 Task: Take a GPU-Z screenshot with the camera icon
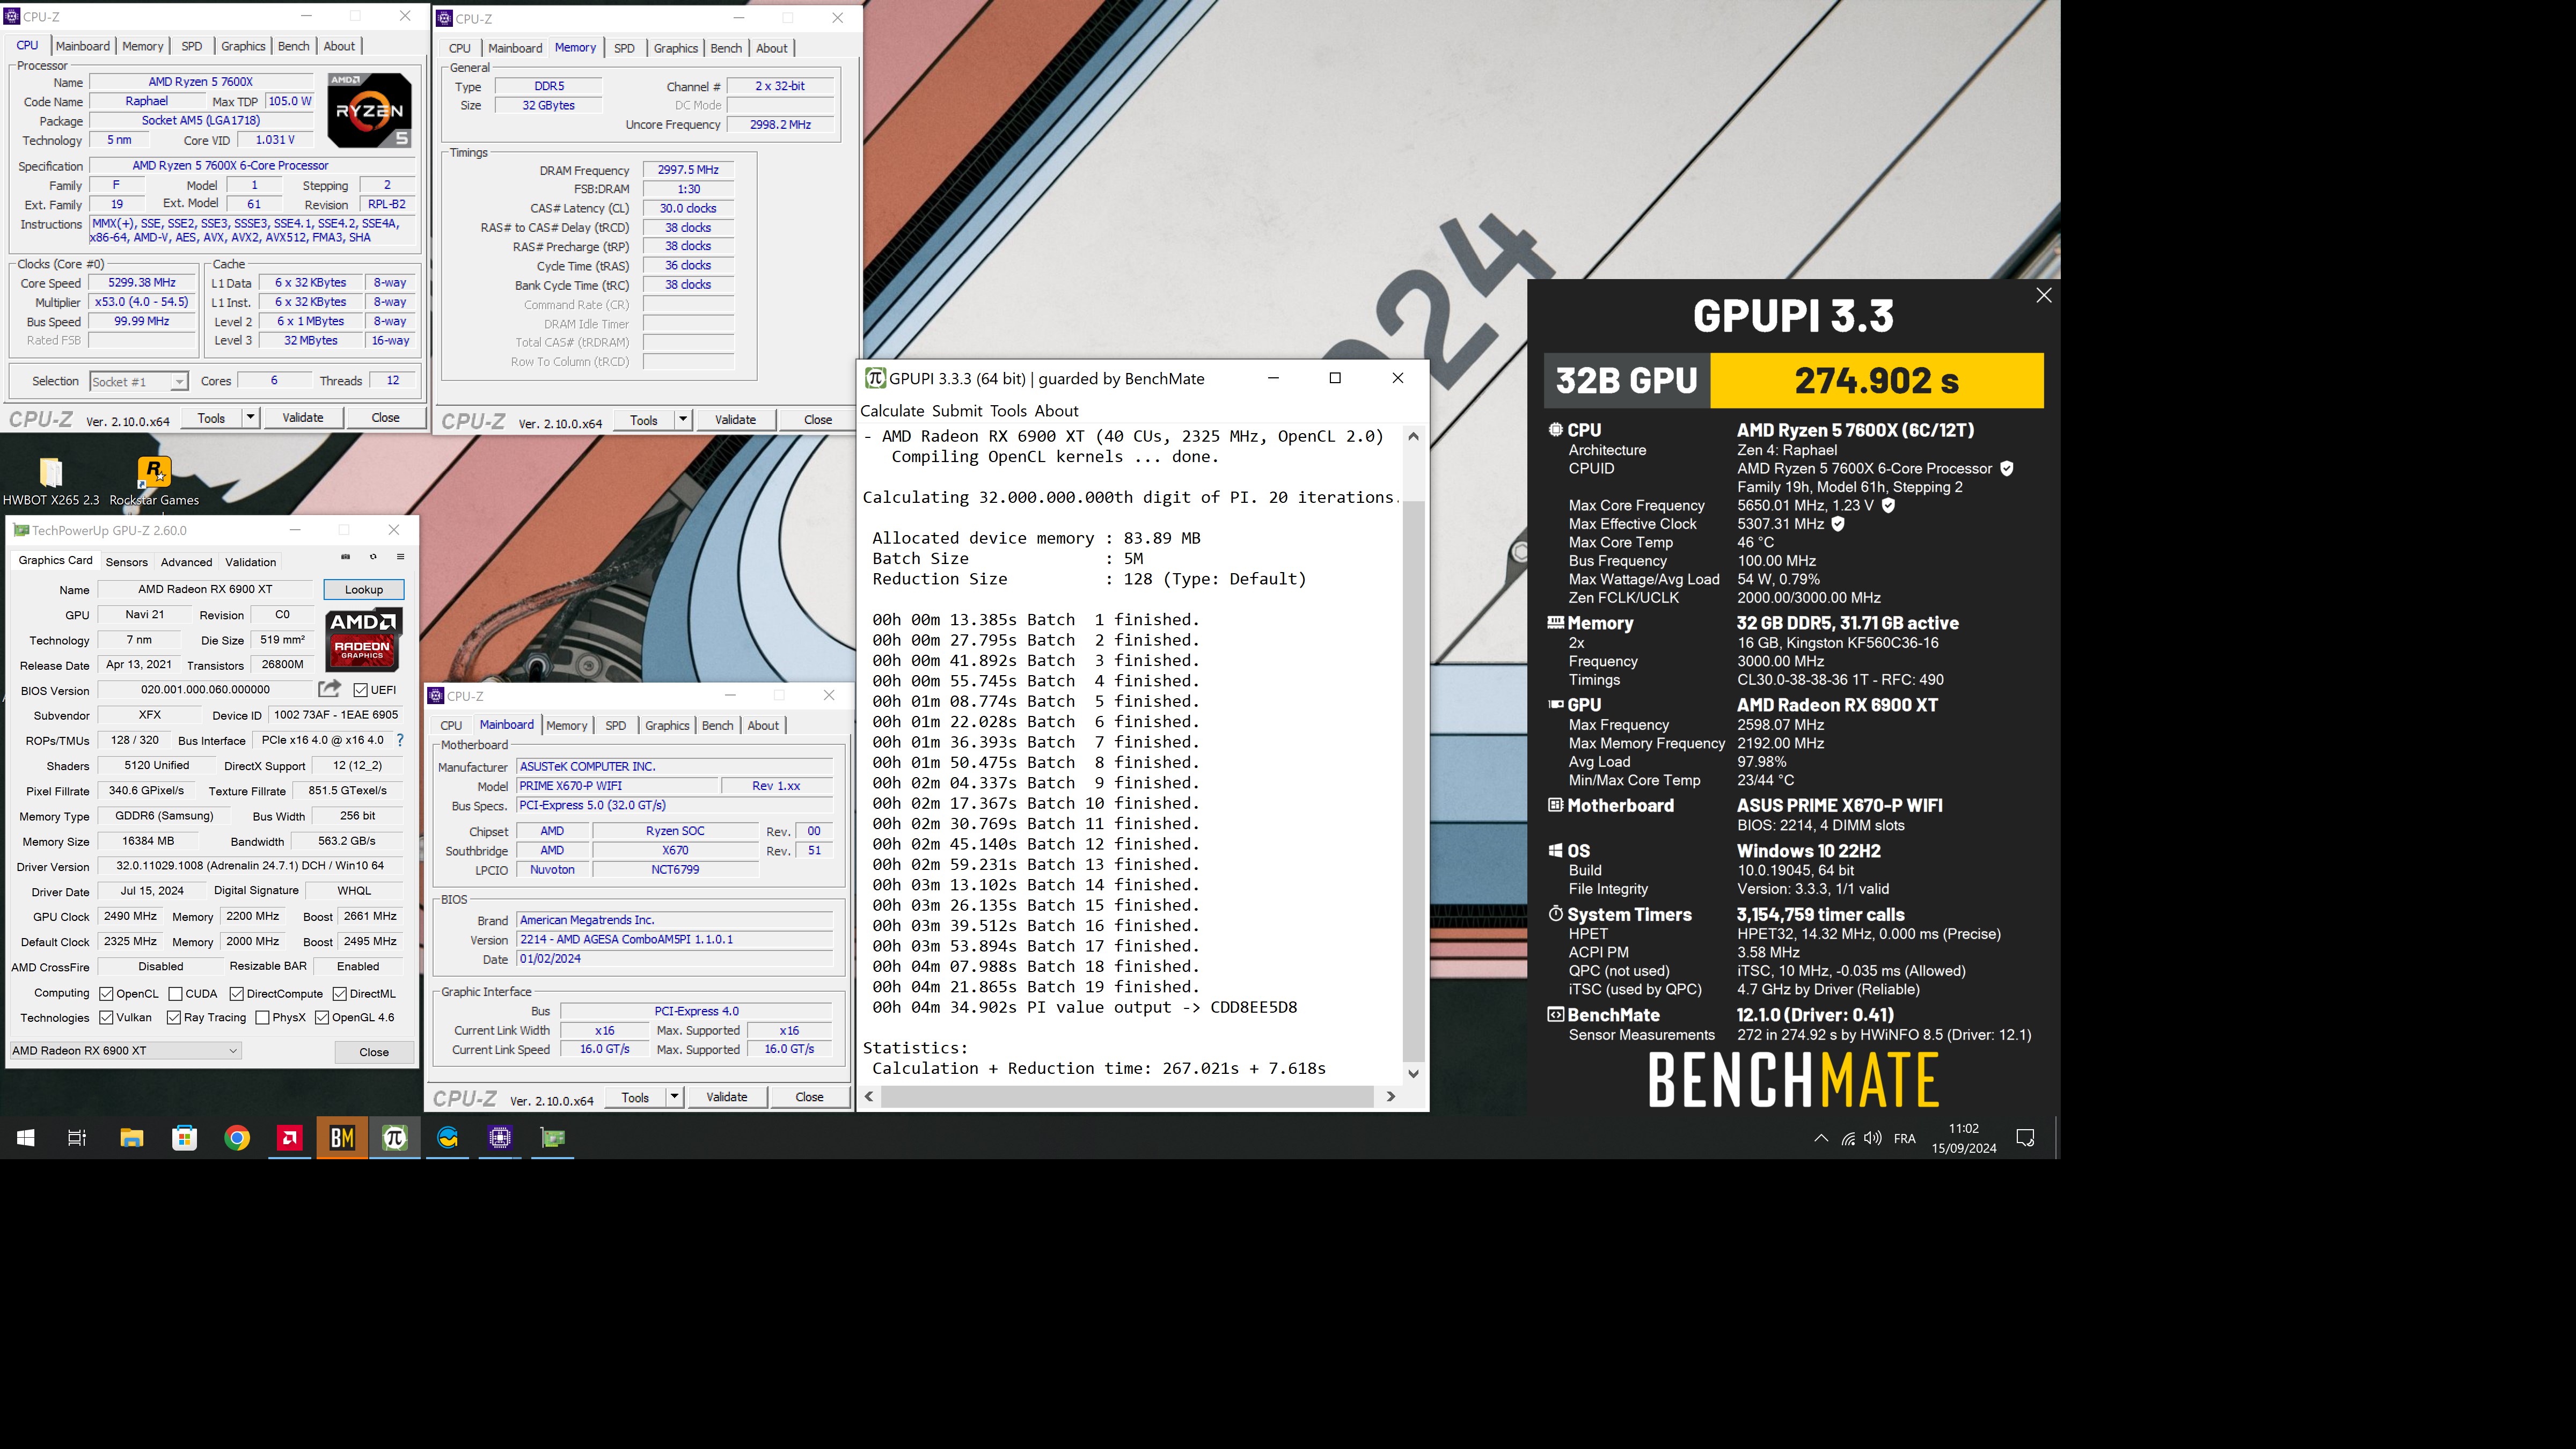pos(345,557)
